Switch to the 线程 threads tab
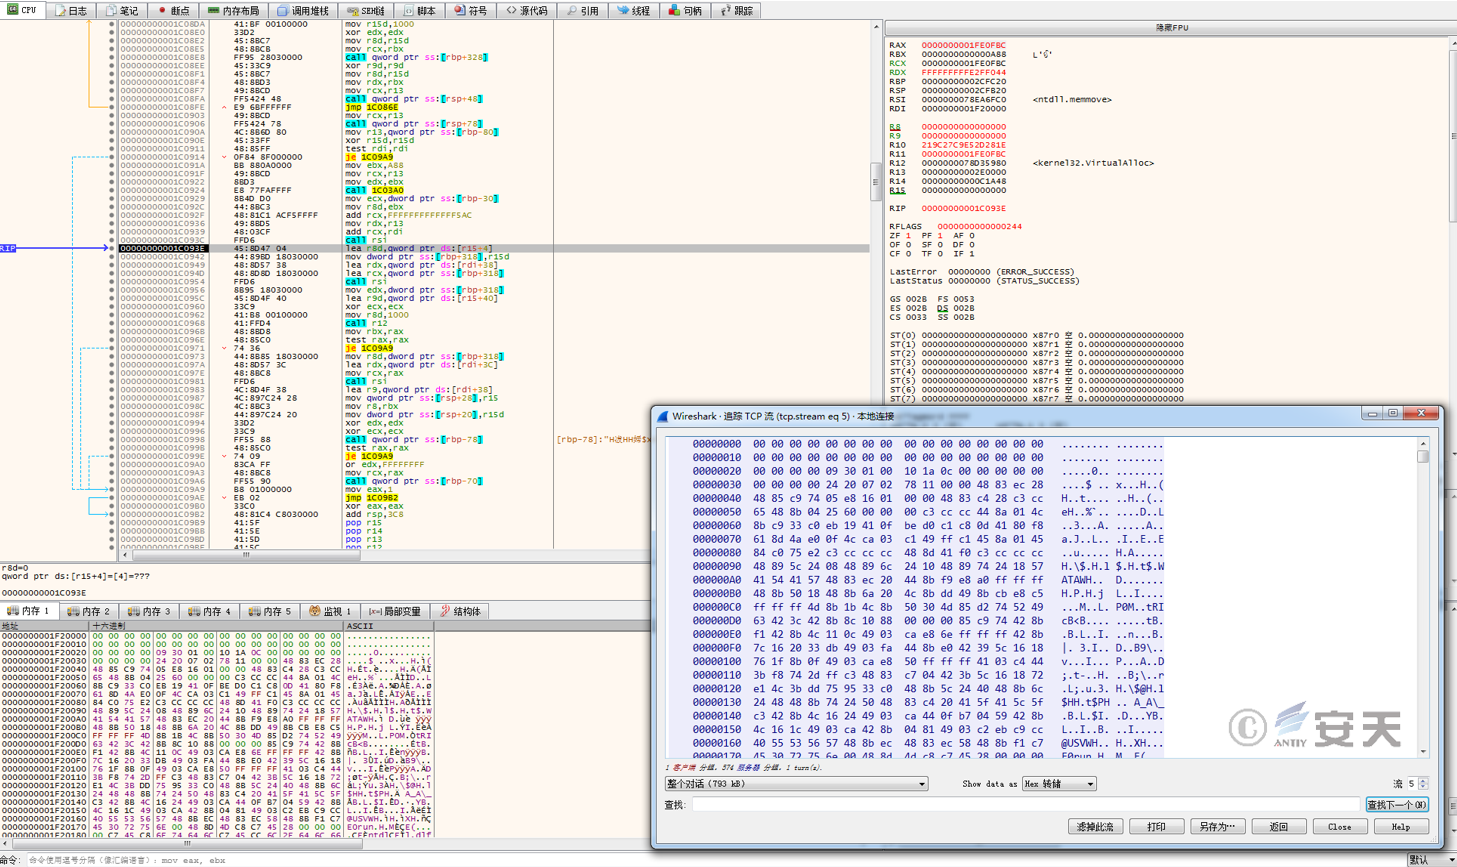The width and height of the screenshot is (1457, 867). click(634, 10)
